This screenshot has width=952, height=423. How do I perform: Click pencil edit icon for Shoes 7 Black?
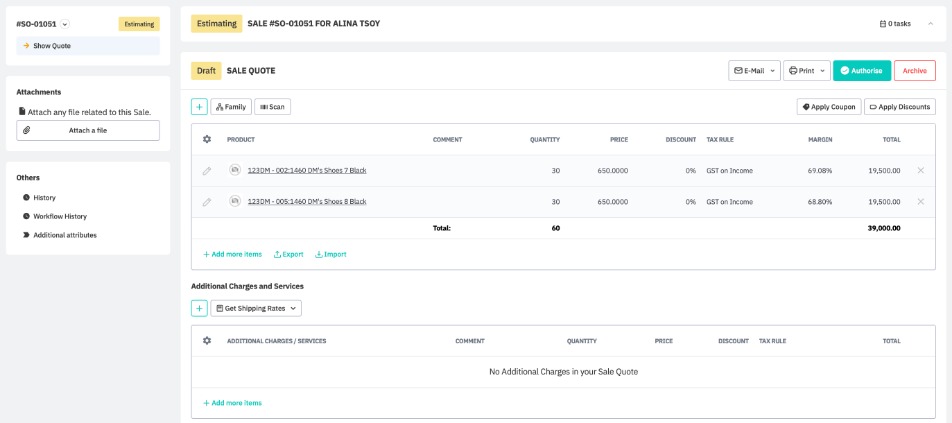[207, 171]
